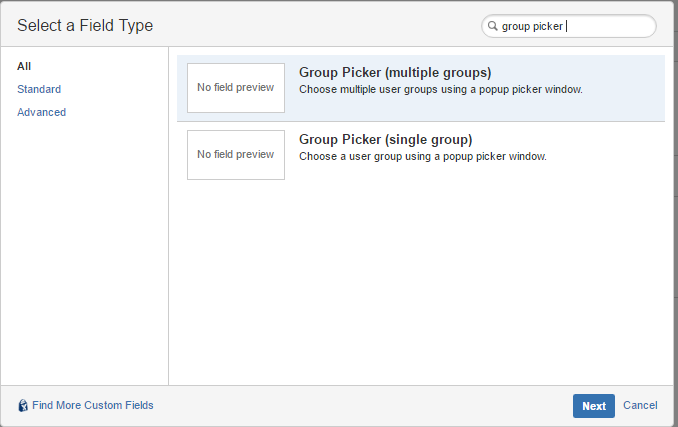Click the multiple groups 'No field preview' thumbnail
The image size is (678, 427).
click(x=236, y=88)
